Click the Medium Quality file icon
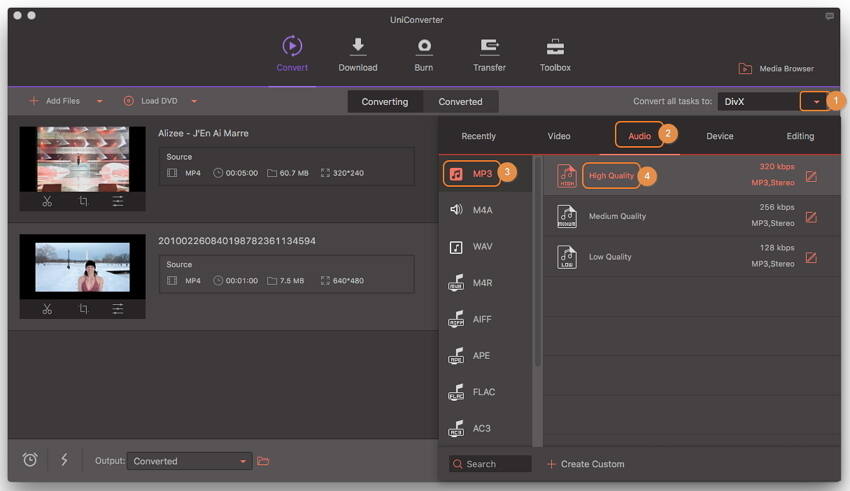This screenshot has width=850, height=491. 566,217
